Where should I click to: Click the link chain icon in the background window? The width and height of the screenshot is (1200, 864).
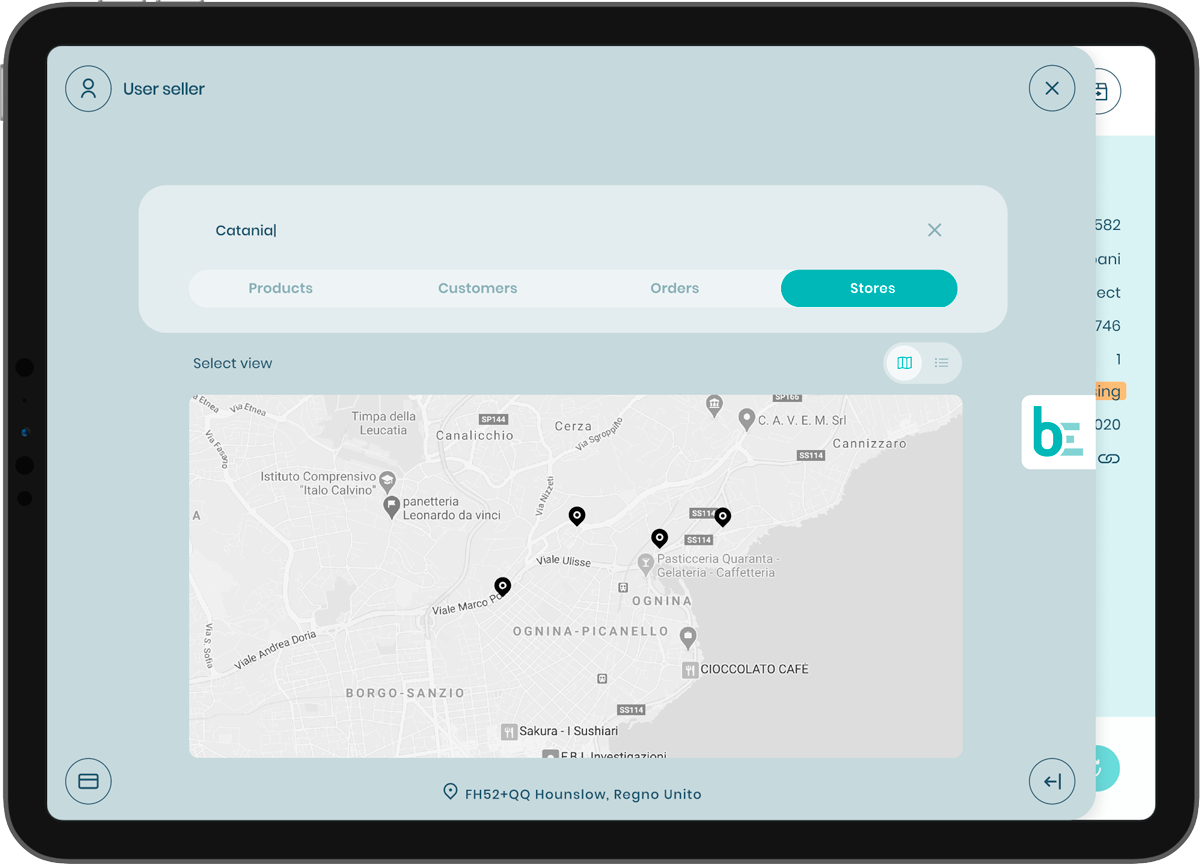click(1108, 459)
